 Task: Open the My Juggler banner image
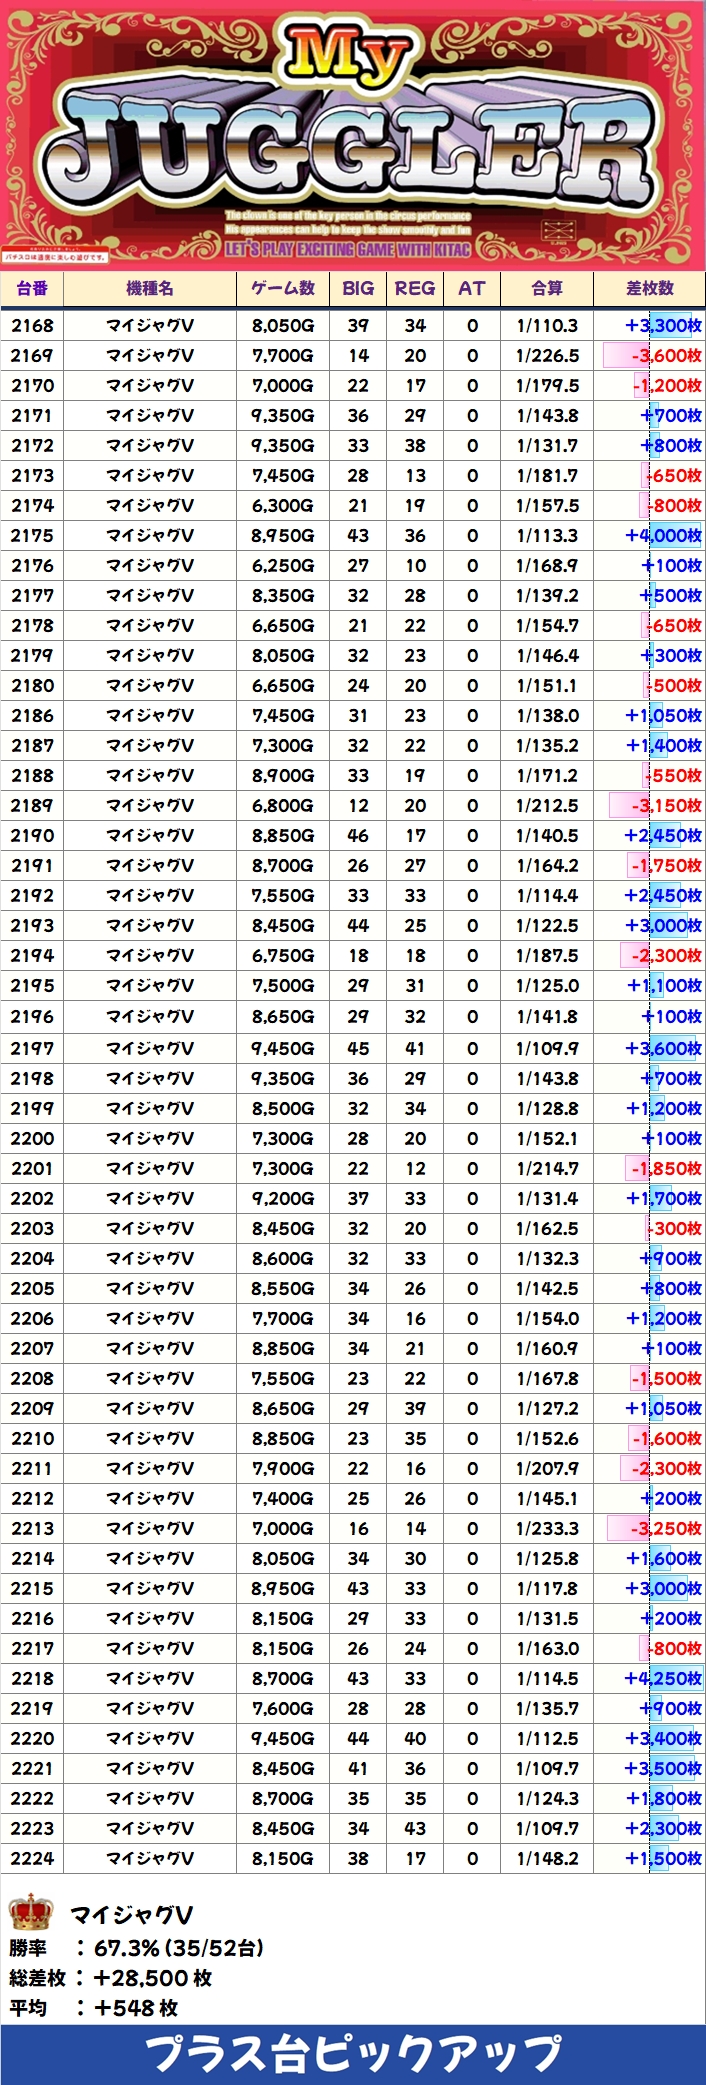tap(353, 135)
